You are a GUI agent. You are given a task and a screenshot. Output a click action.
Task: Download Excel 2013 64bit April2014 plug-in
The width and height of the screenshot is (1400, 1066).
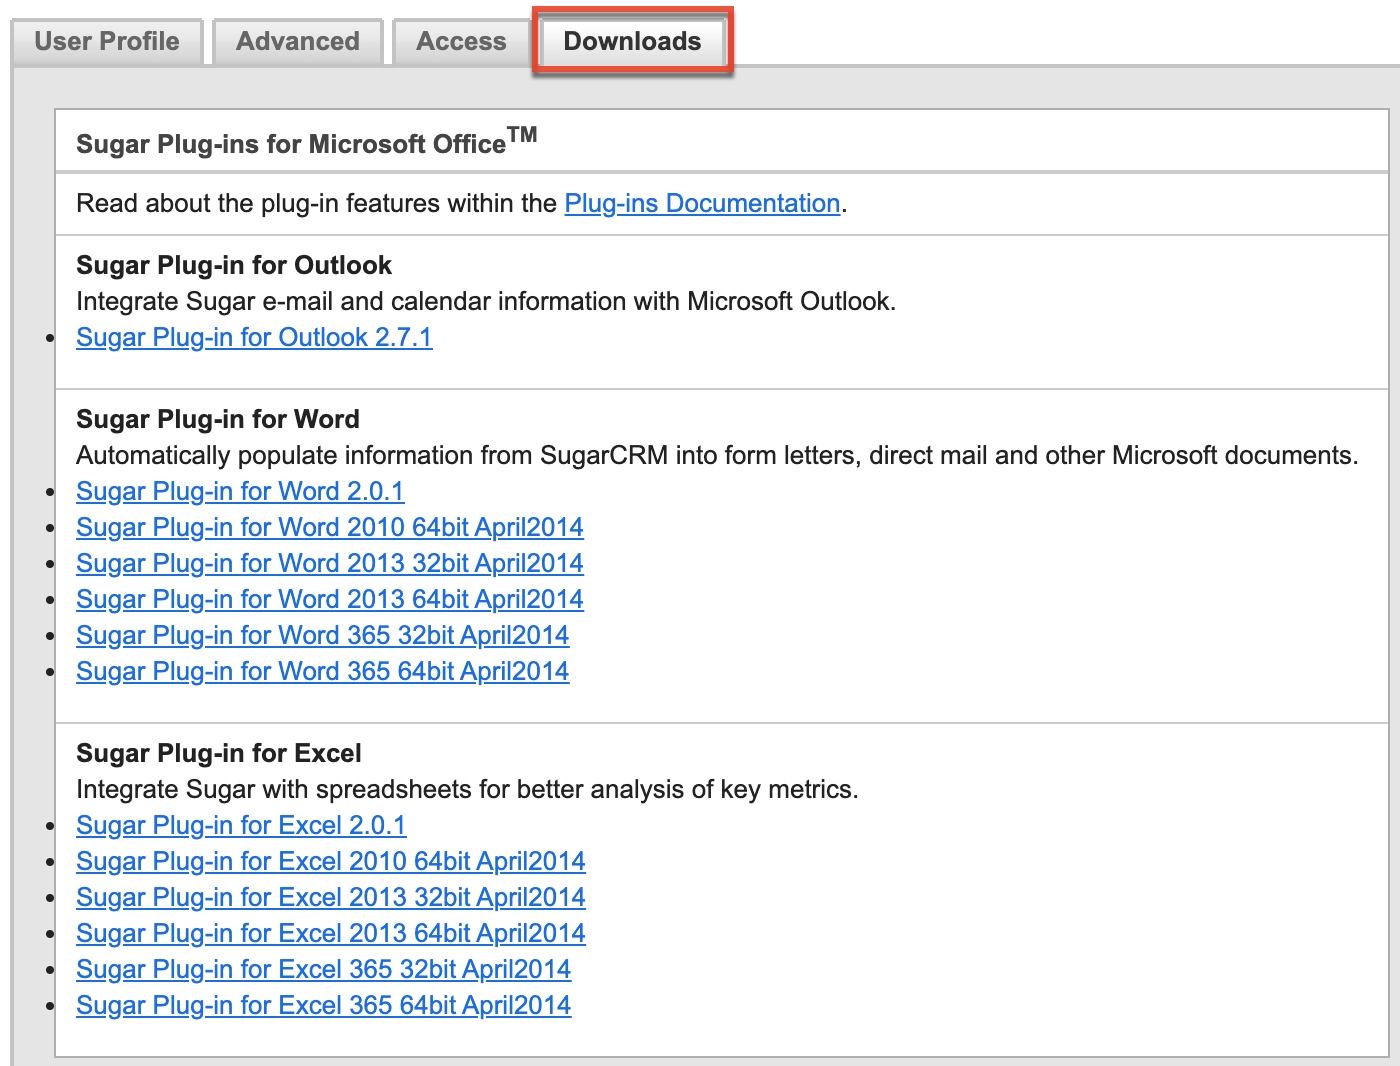pyautogui.click(x=331, y=933)
